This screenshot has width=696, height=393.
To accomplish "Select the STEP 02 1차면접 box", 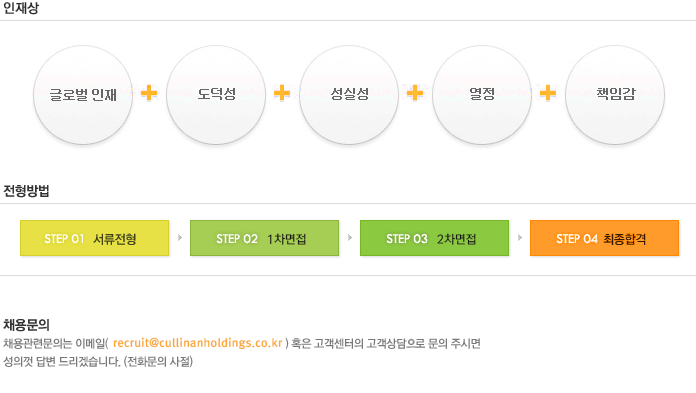I will tap(265, 238).
